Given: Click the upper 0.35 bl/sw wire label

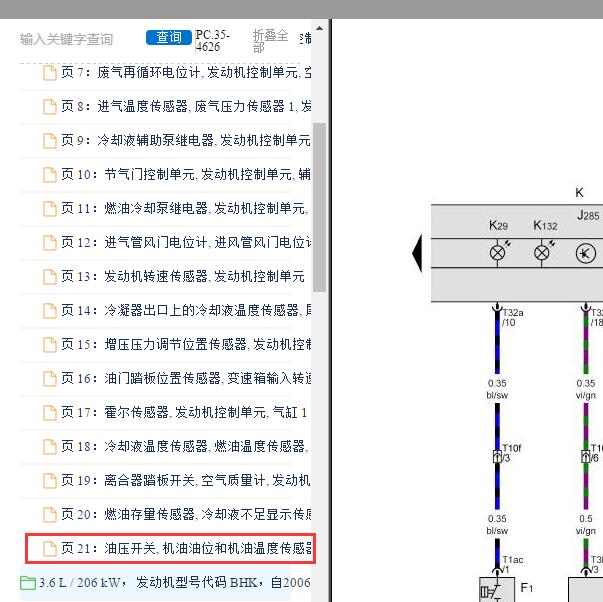Looking at the screenshot, I should pyautogui.click(x=497, y=389).
